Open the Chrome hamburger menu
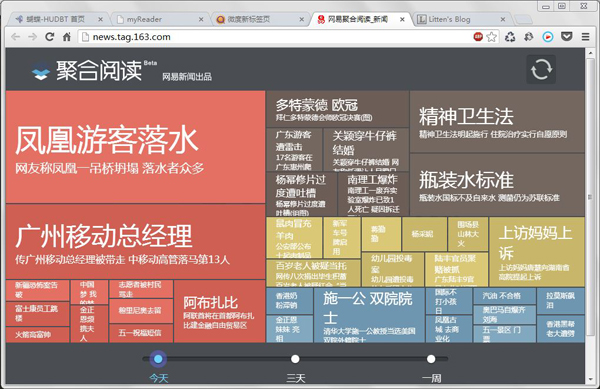This screenshot has height=389, width=600. coord(585,37)
